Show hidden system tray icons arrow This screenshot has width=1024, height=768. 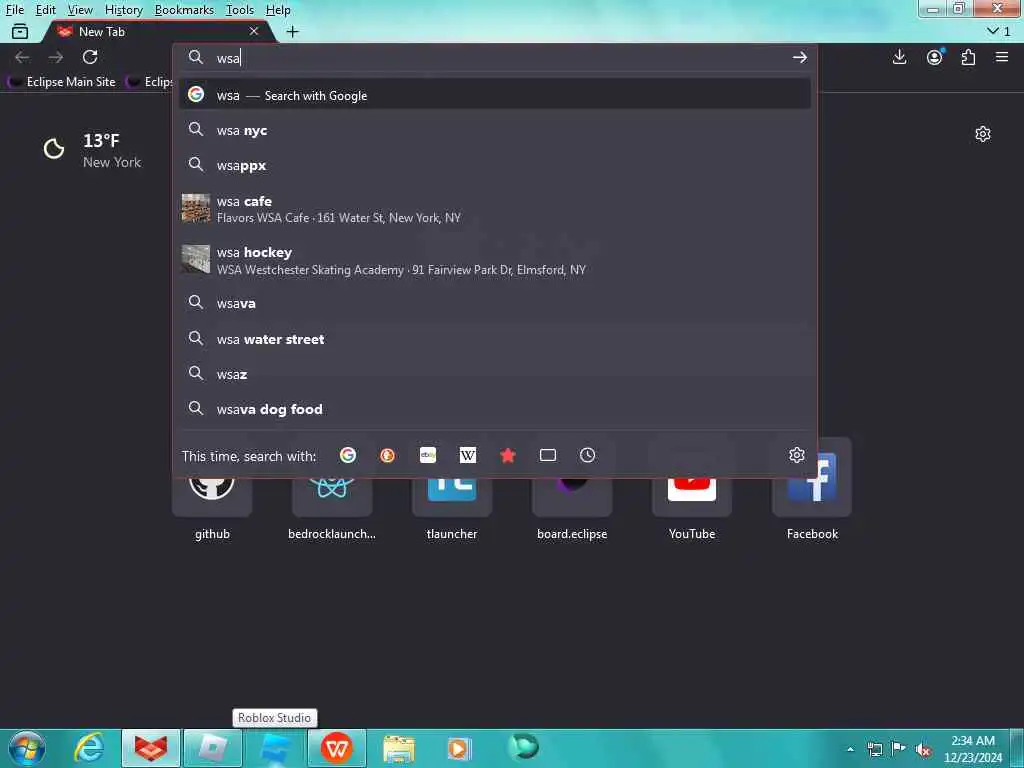850,749
